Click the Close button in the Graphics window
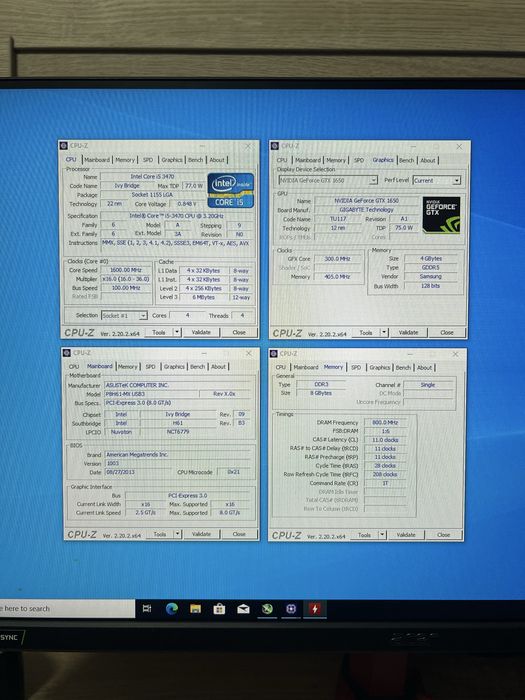 [447, 333]
